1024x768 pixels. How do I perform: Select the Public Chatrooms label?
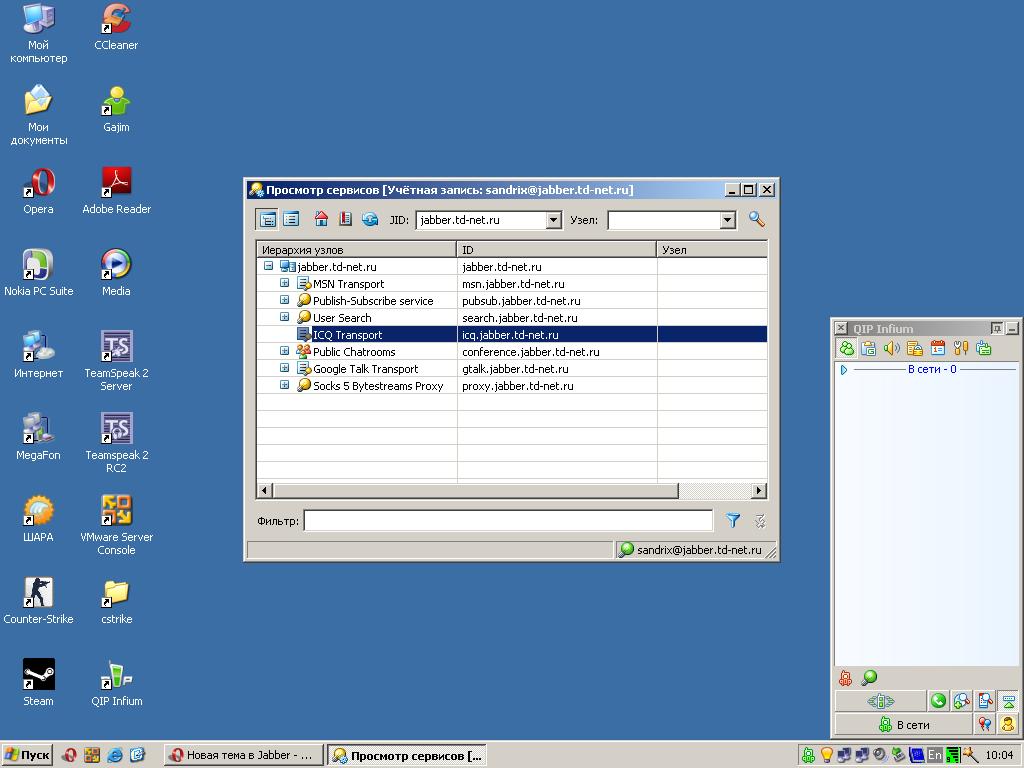(x=354, y=352)
